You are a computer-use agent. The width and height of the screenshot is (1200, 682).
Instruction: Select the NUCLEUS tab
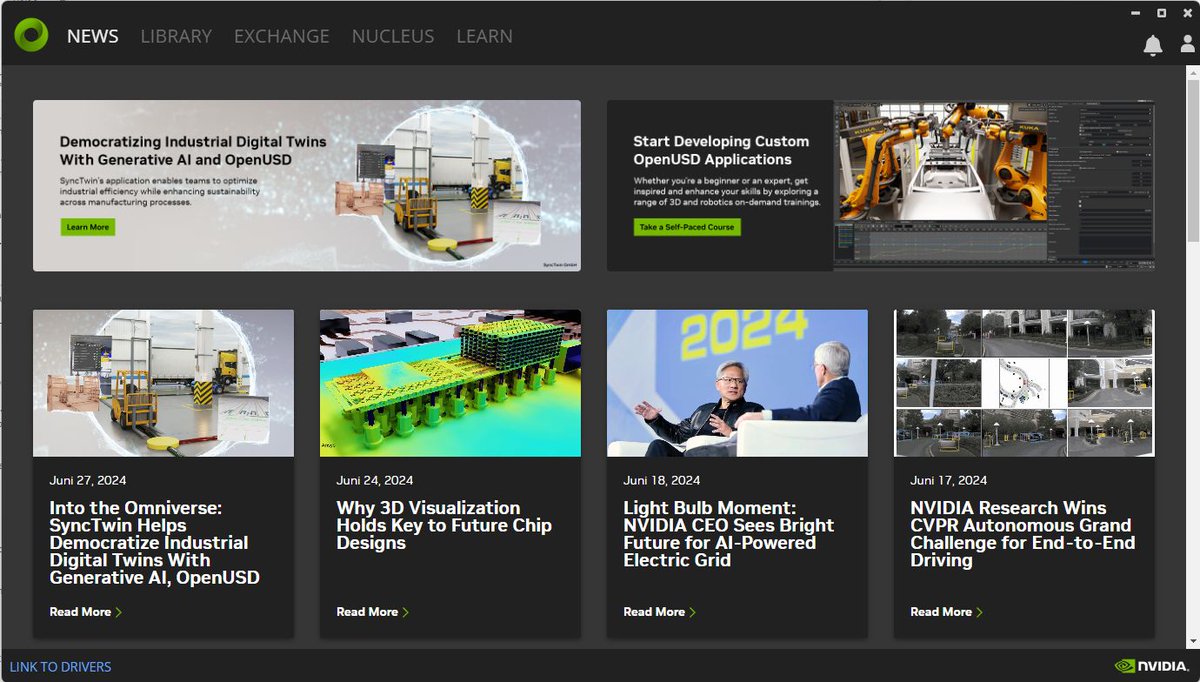[x=393, y=36]
